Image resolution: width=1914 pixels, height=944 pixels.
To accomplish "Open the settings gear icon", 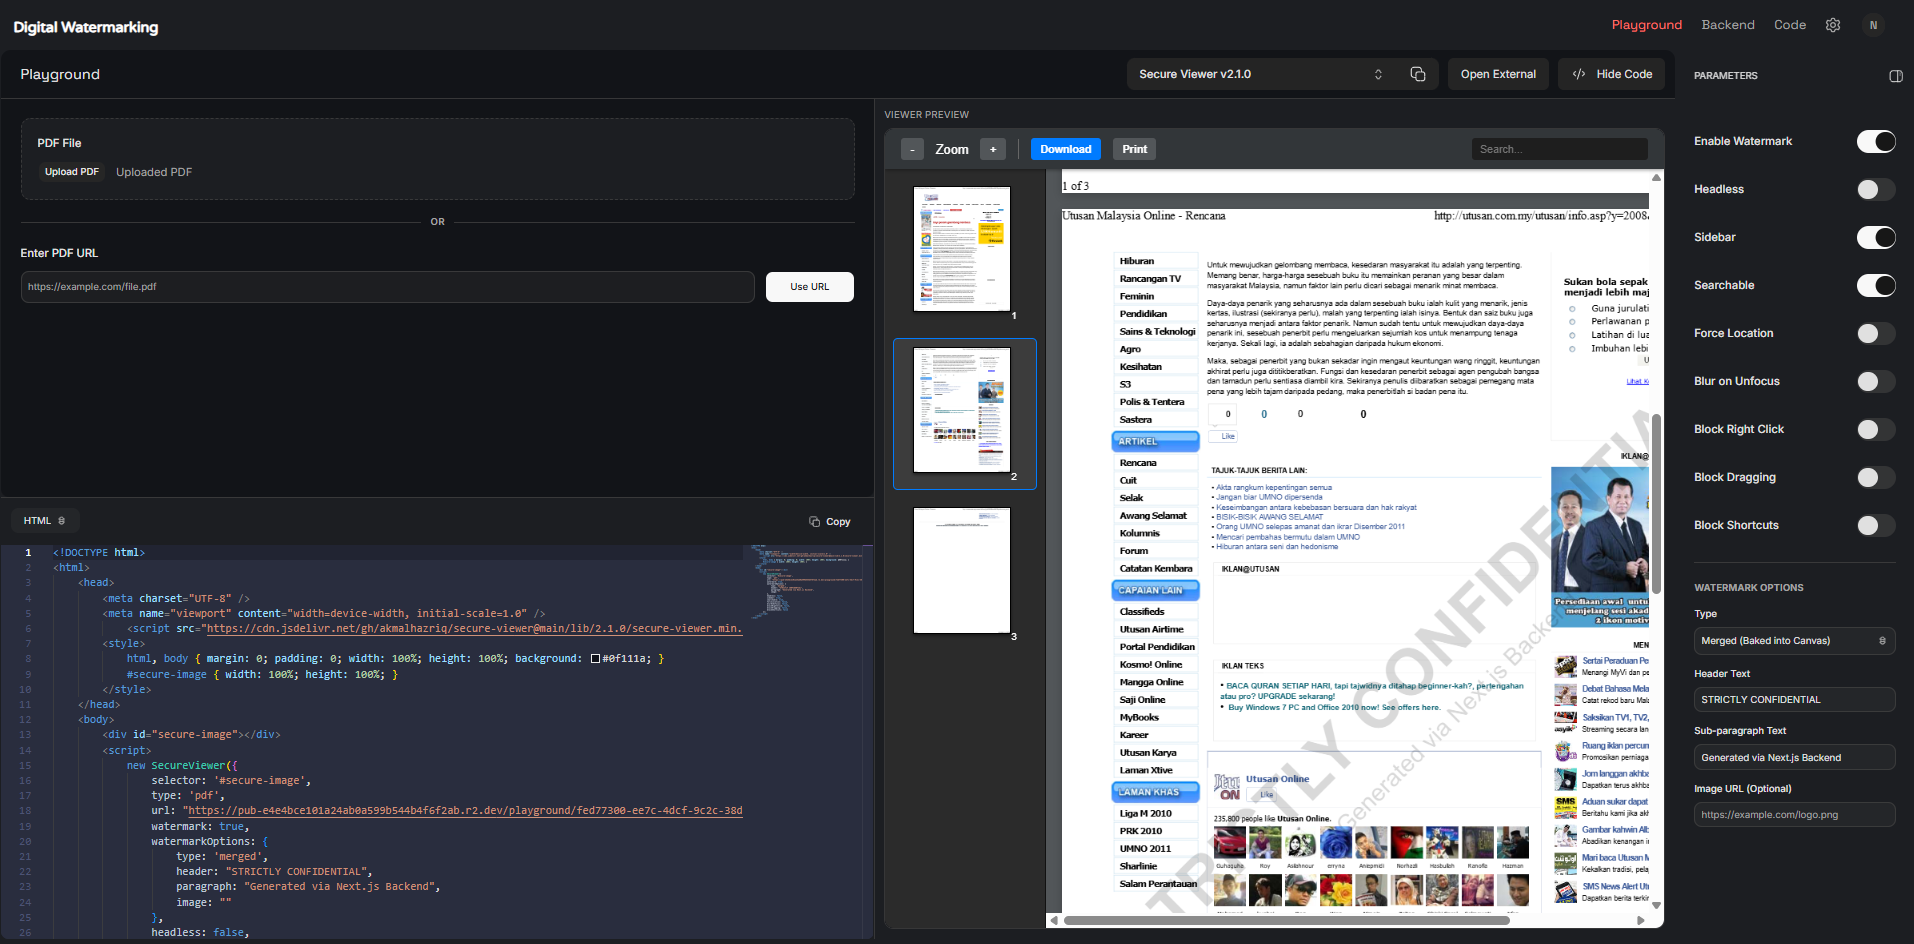I will (1833, 25).
